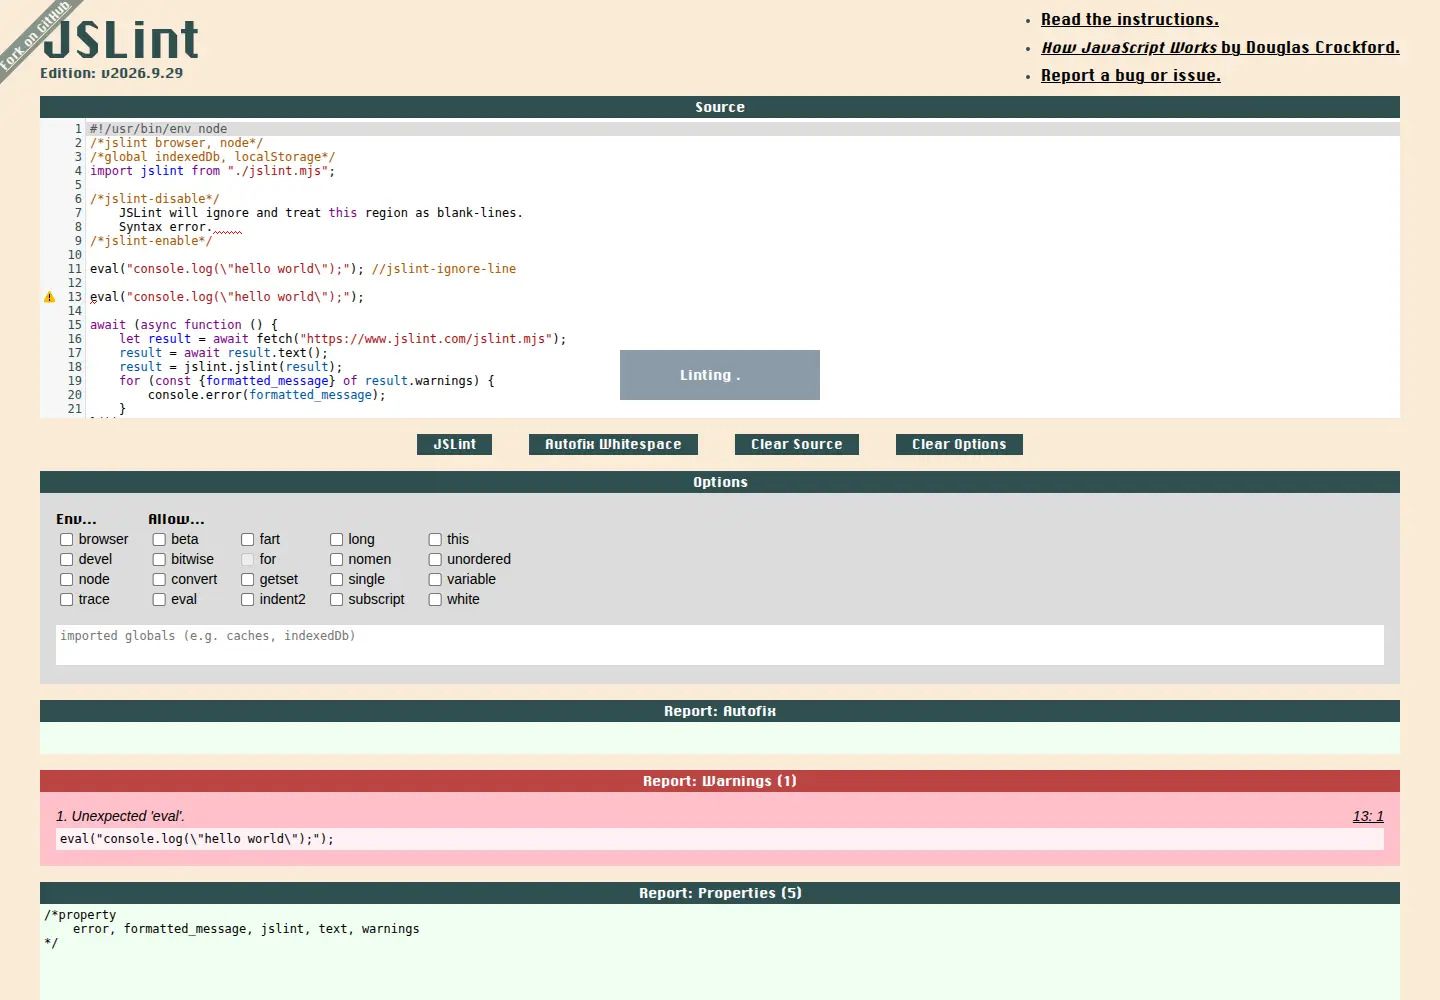Click the Report: Properties (5) header

coord(720,893)
